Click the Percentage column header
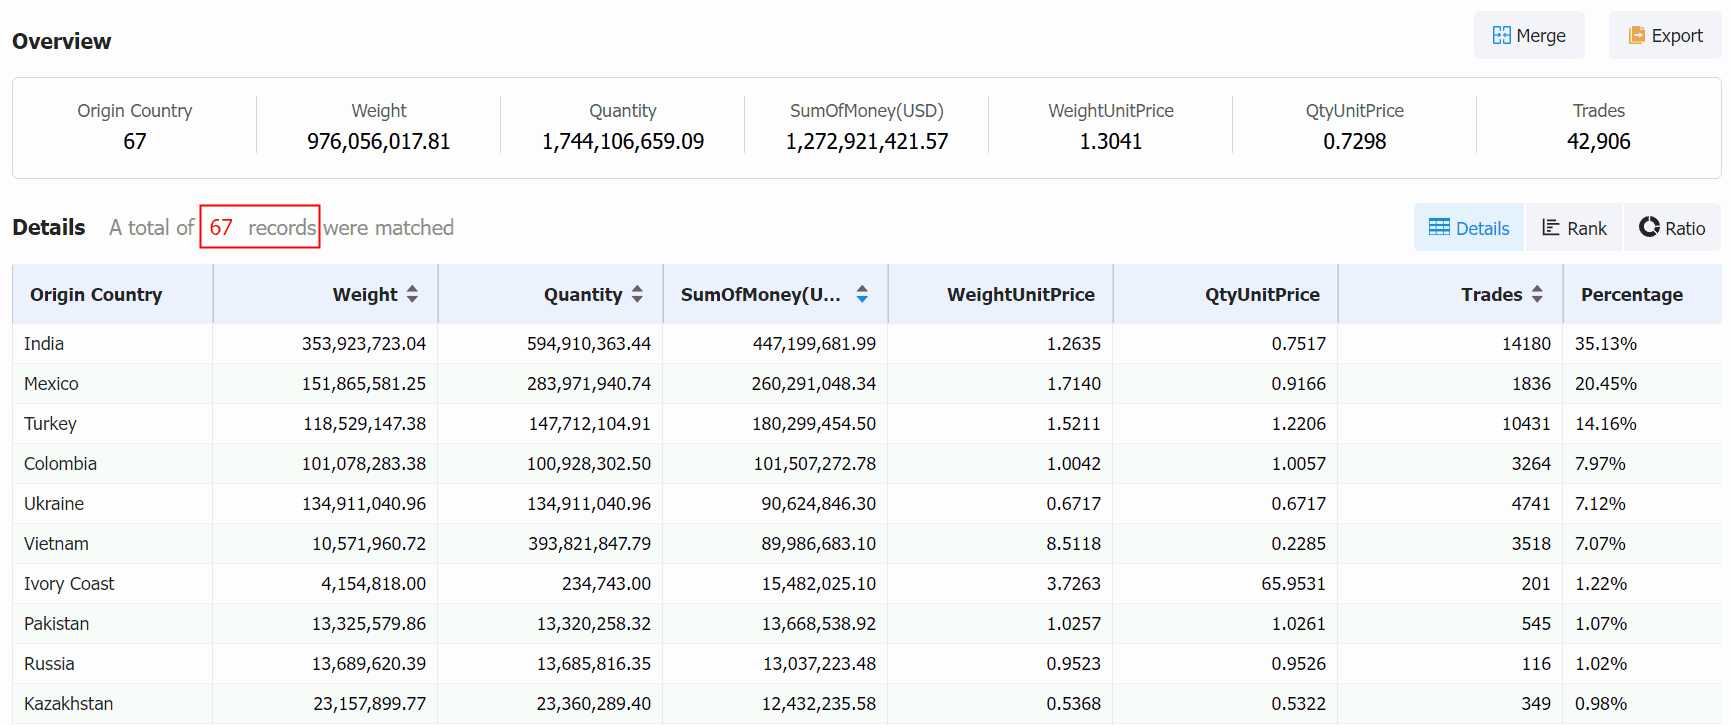 click(x=1632, y=294)
